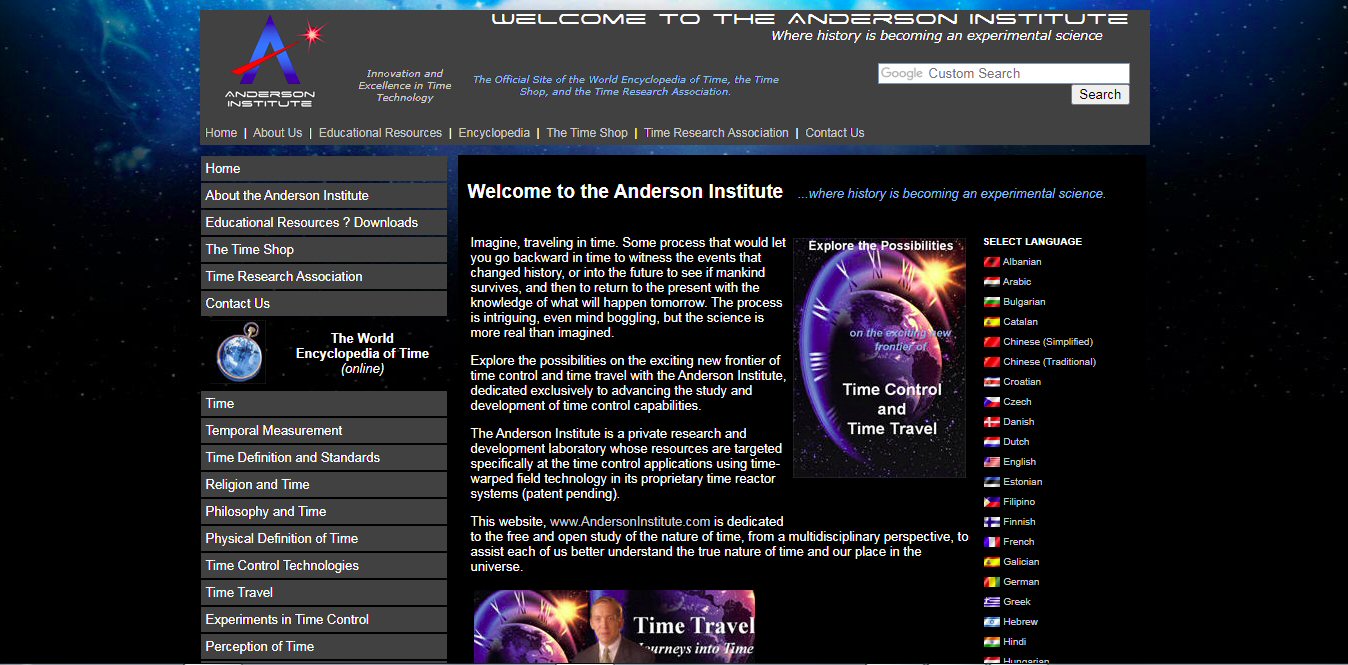Open Perception of Time sidebar entry
The image size is (1348, 665).
(x=324, y=647)
